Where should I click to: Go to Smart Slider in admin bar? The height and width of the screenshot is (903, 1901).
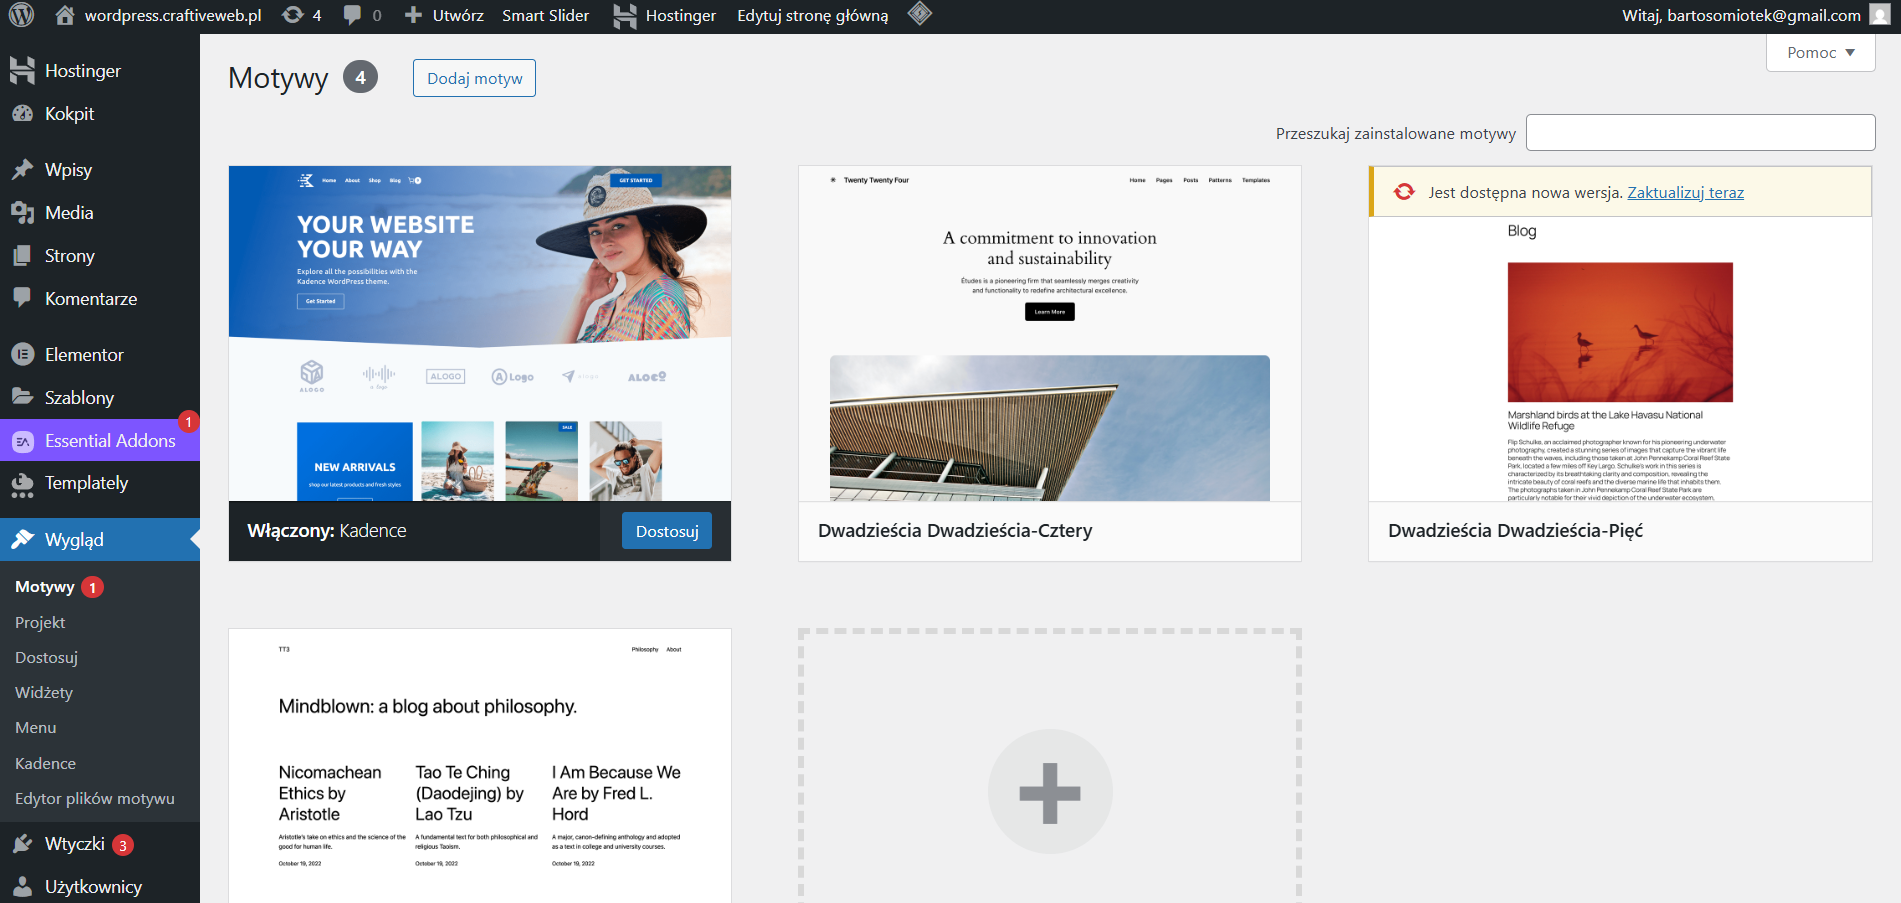[545, 16]
